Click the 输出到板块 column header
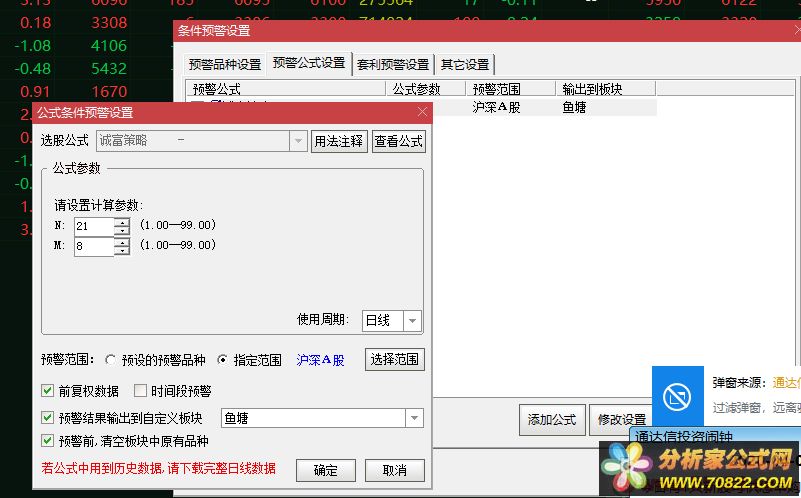The height and width of the screenshot is (498, 801). tap(605, 88)
